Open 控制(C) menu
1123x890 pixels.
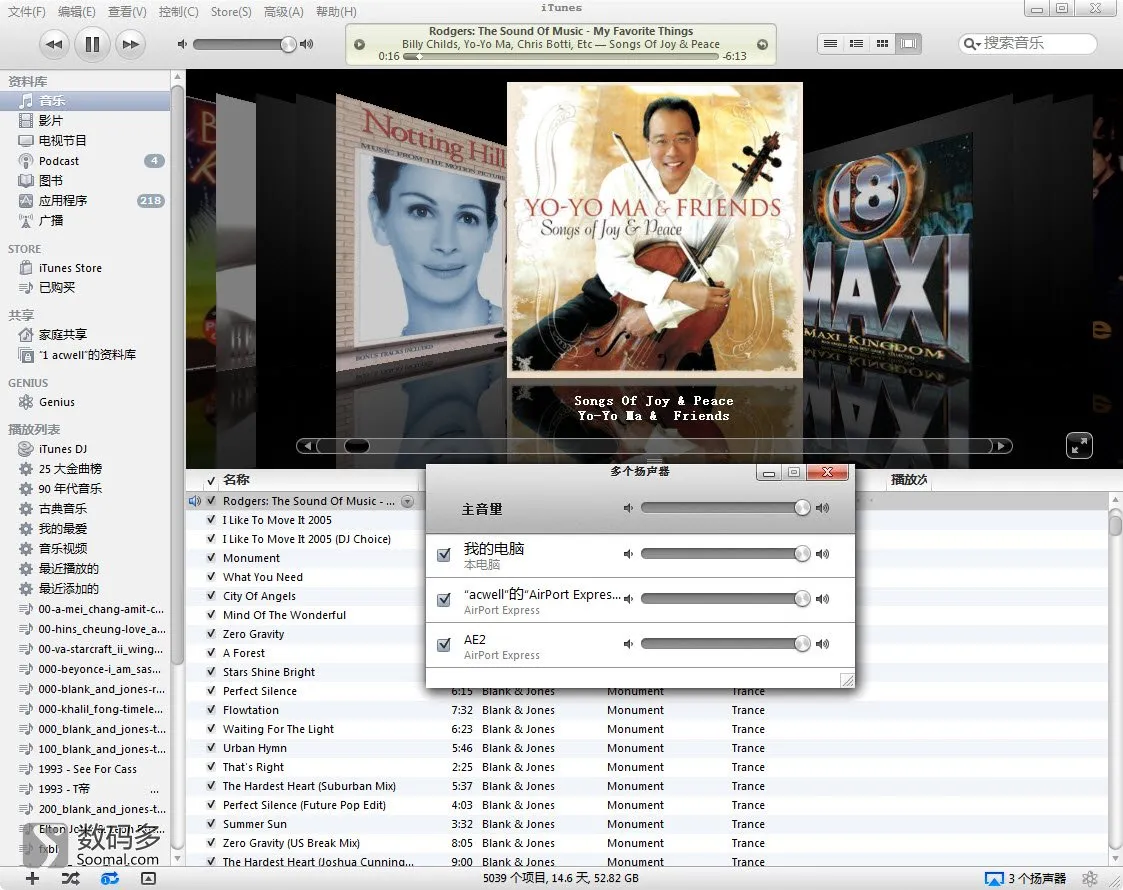click(178, 11)
